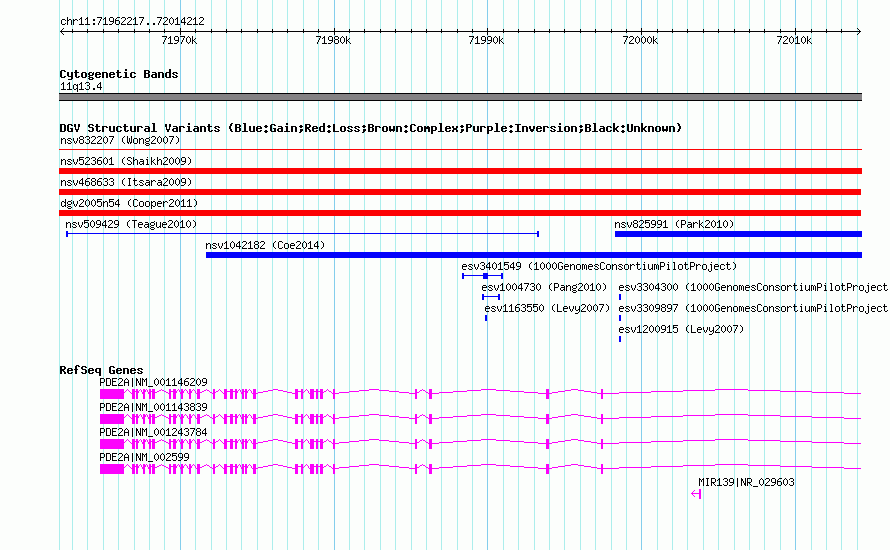This screenshot has width=890, height=550.
Task: Select the esv3304300 blue tick mark
Action: pyautogui.click(x=620, y=297)
